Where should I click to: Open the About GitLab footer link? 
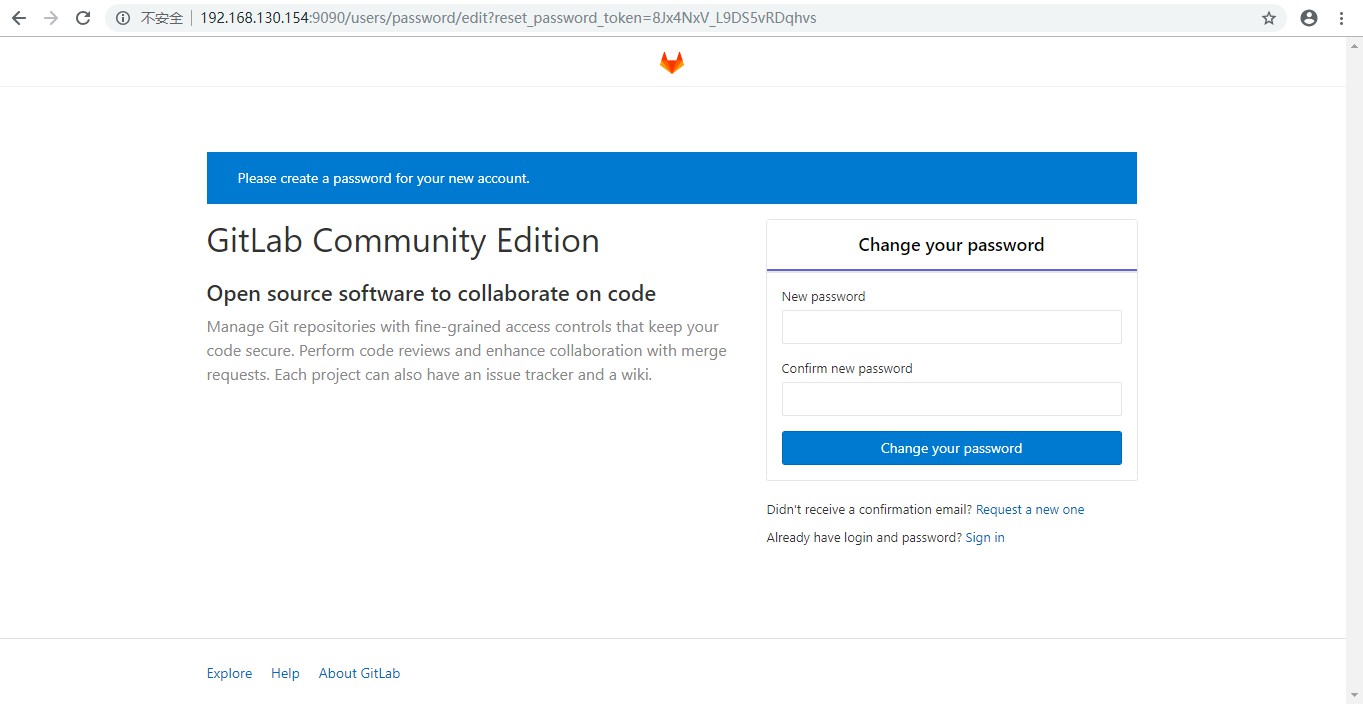point(359,674)
